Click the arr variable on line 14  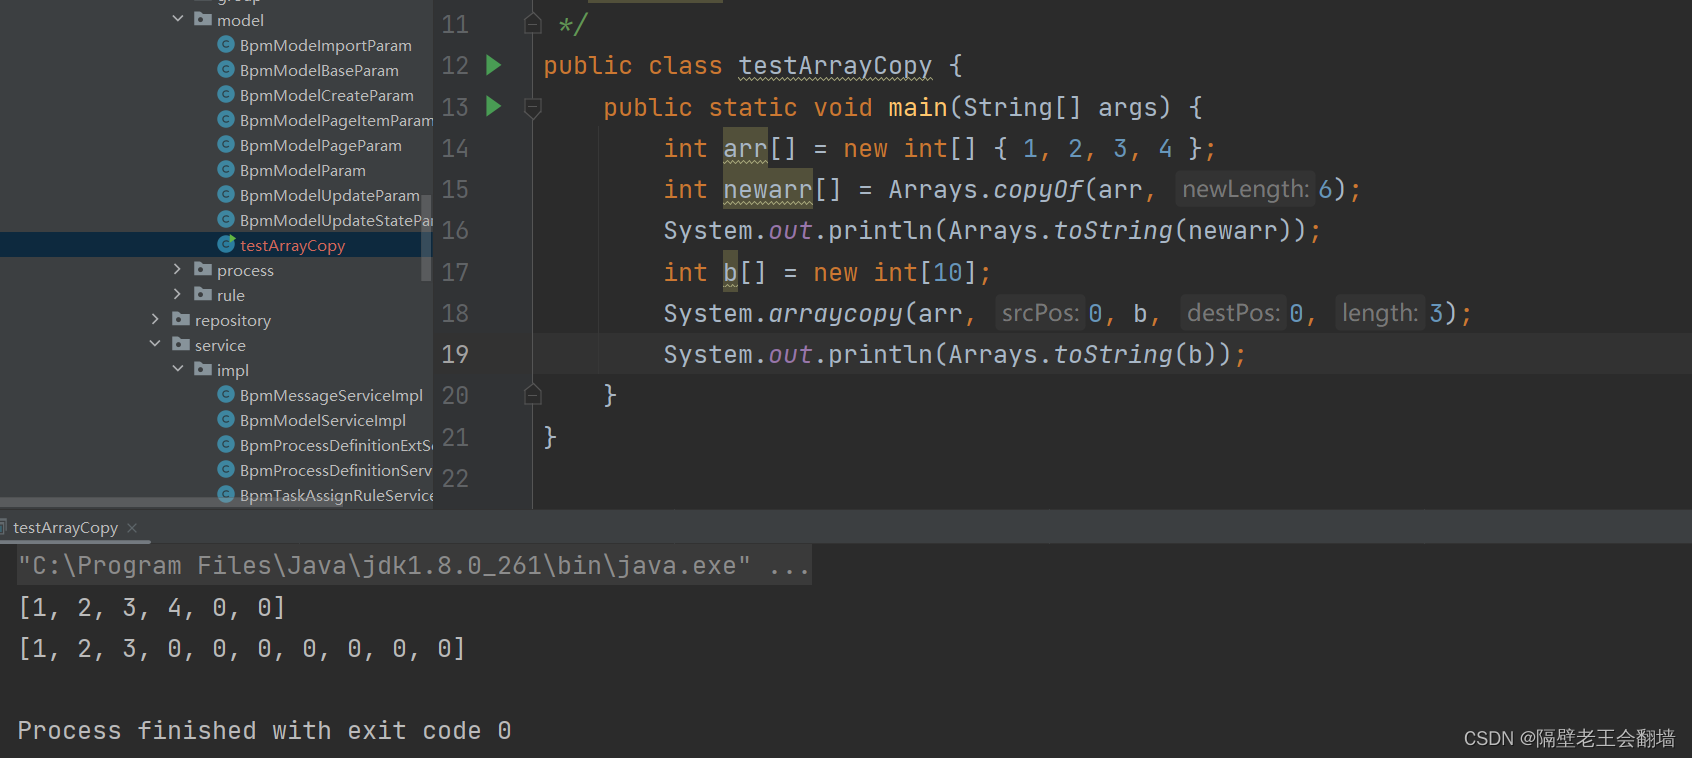tap(745, 149)
